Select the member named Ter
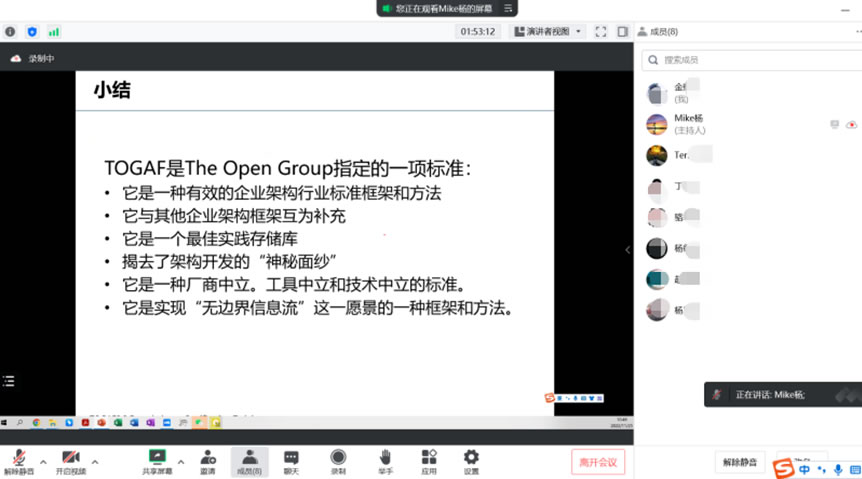 (x=752, y=156)
